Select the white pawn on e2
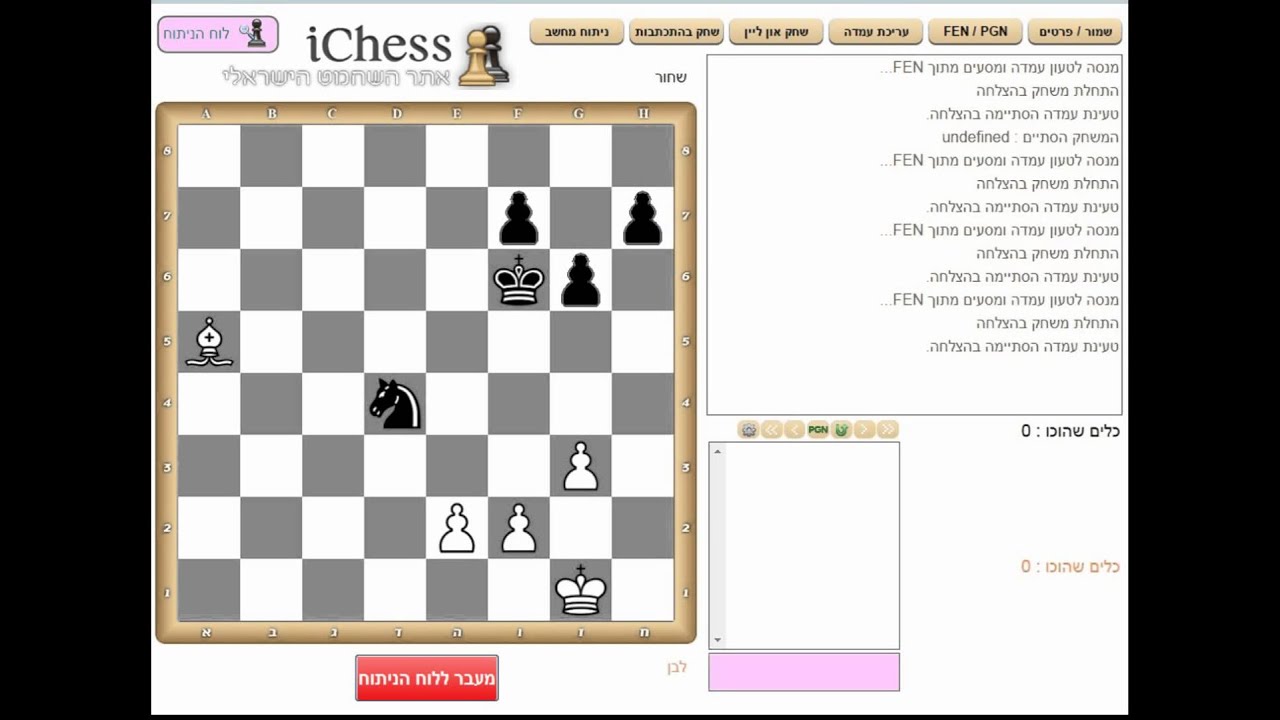 [457, 528]
